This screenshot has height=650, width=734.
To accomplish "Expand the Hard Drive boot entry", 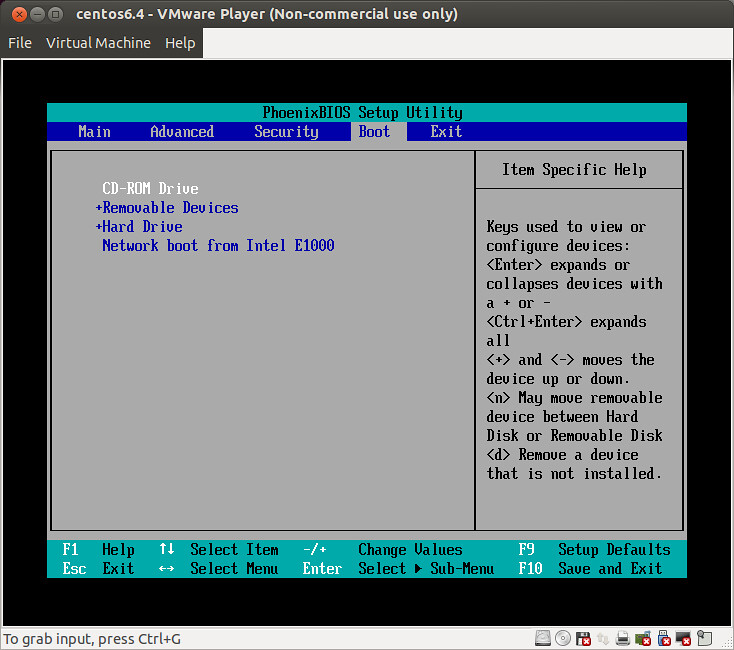I will pos(139,226).
